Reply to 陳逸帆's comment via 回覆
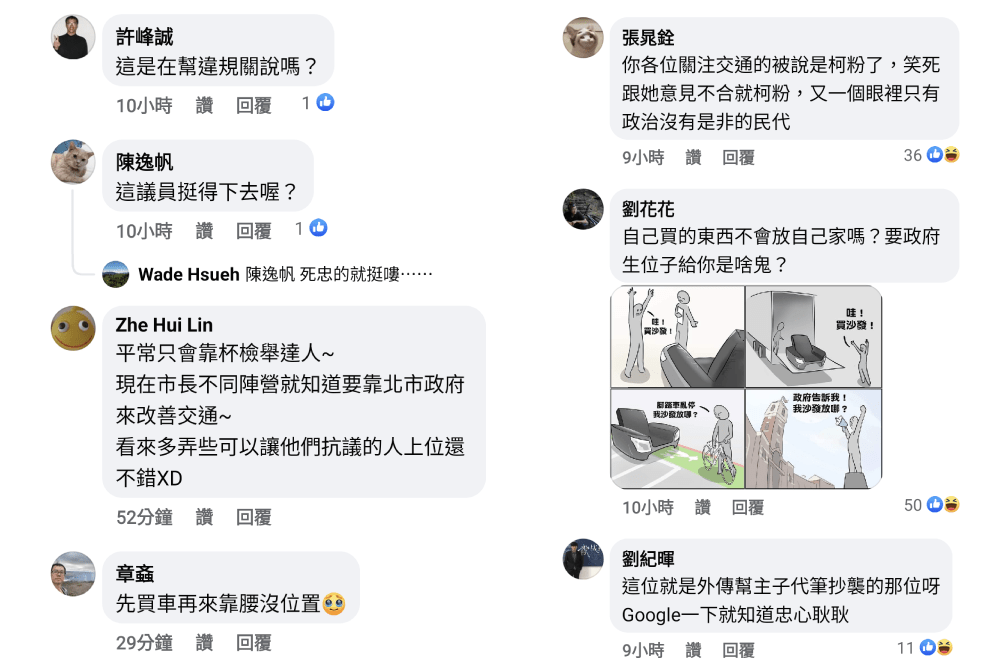 point(254,231)
